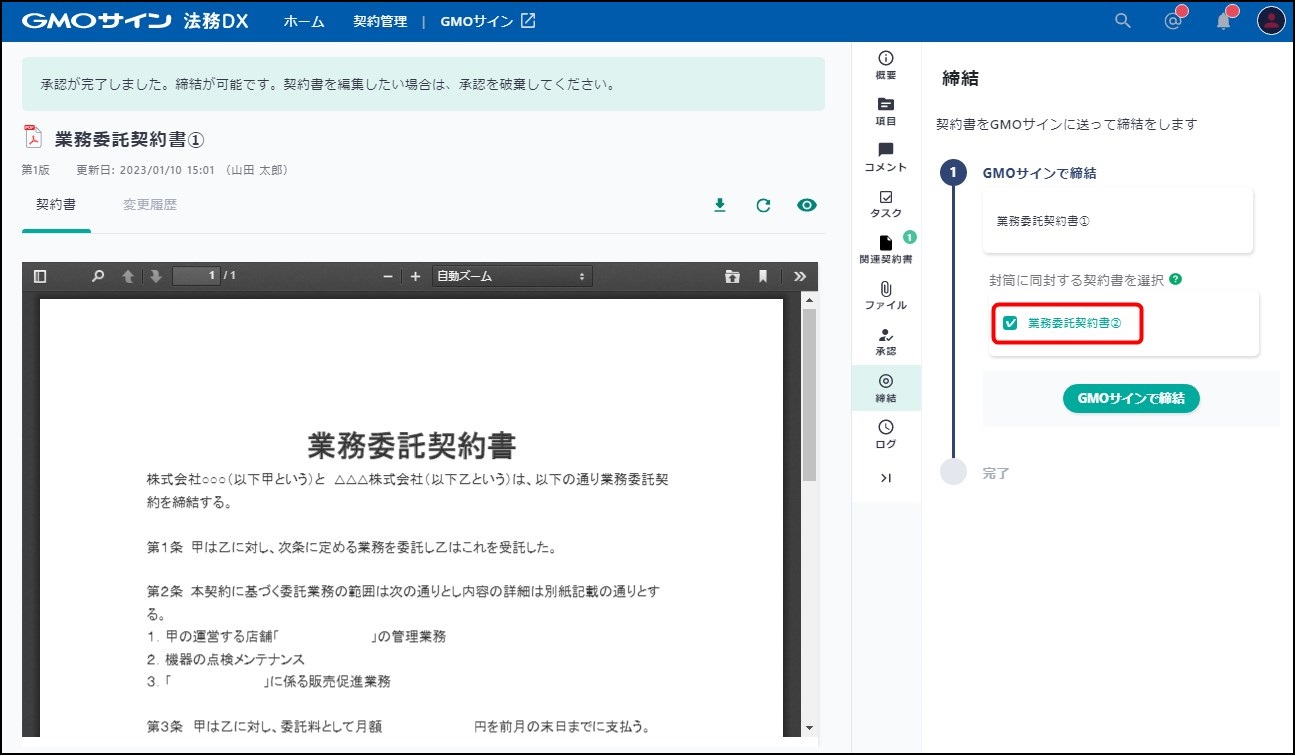Open the 自動ズーム zoom dropdown
Image resolution: width=1295 pixels, height=755 pixels.
pos(511,276)
